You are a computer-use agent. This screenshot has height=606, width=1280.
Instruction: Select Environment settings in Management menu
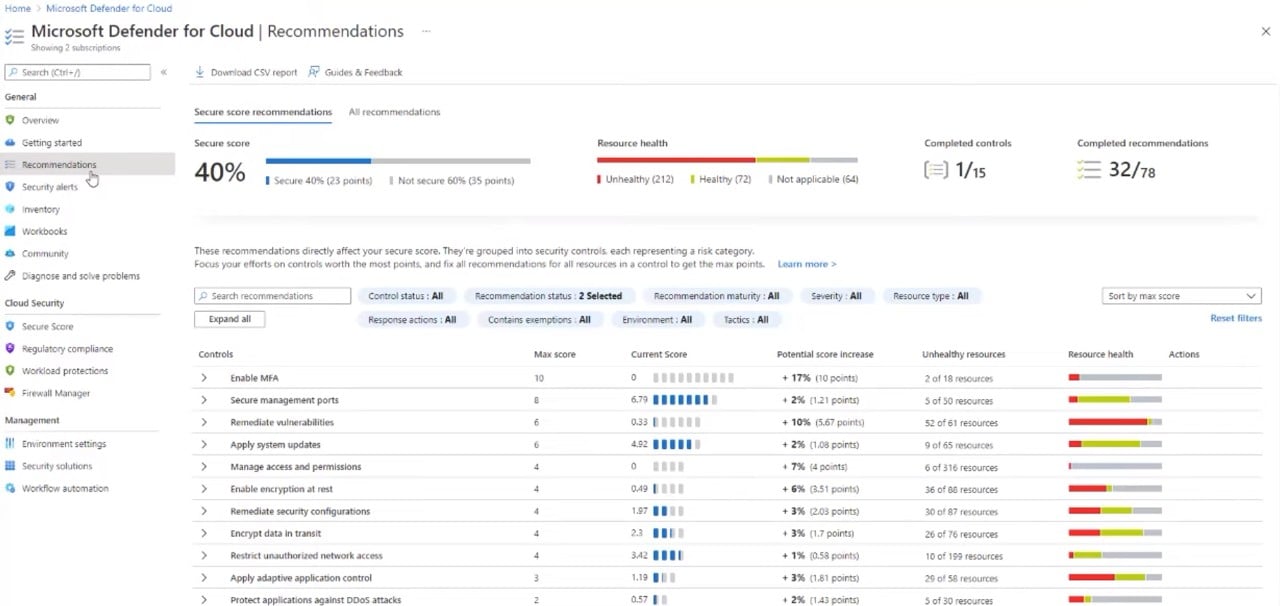[63, 444]
